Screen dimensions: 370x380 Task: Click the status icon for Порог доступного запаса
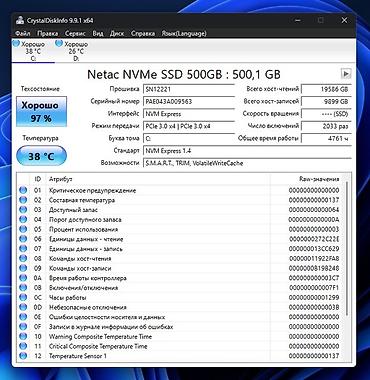point(23,220)
